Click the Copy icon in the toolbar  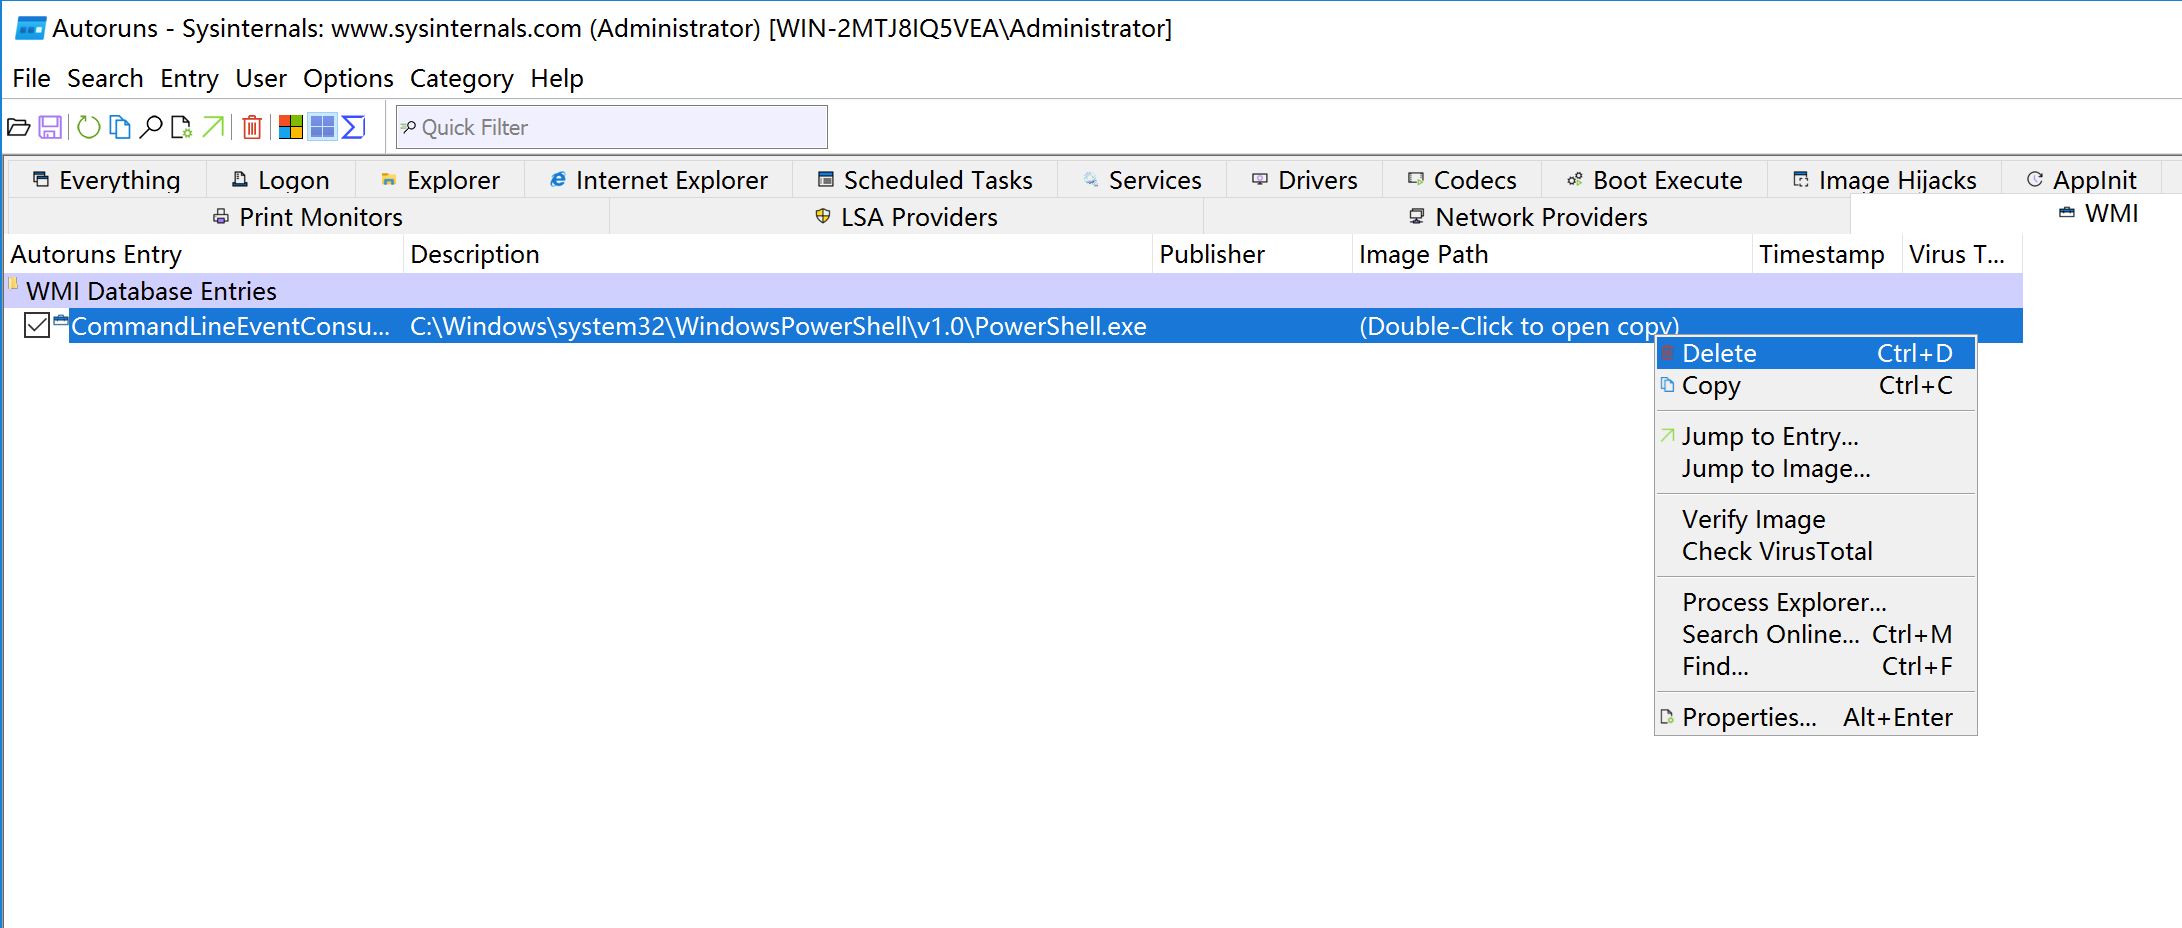(x=120, y=127)
